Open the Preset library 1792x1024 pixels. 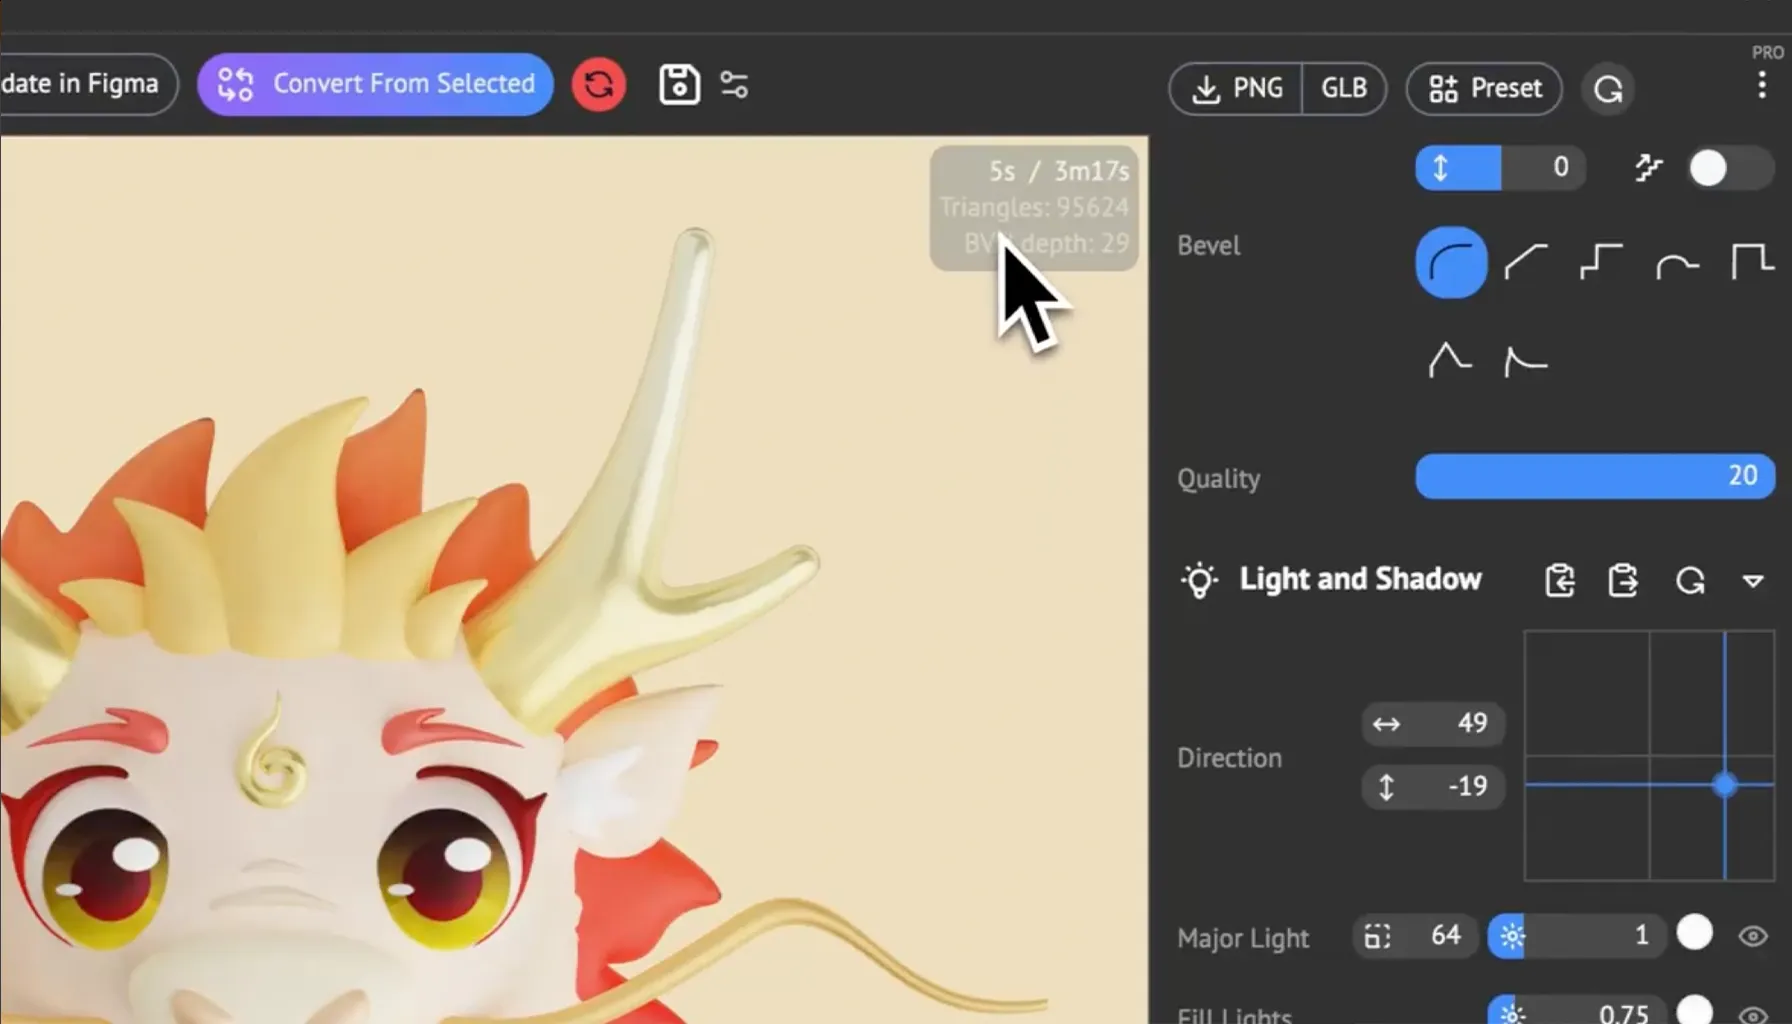[x=1483, y=89]
